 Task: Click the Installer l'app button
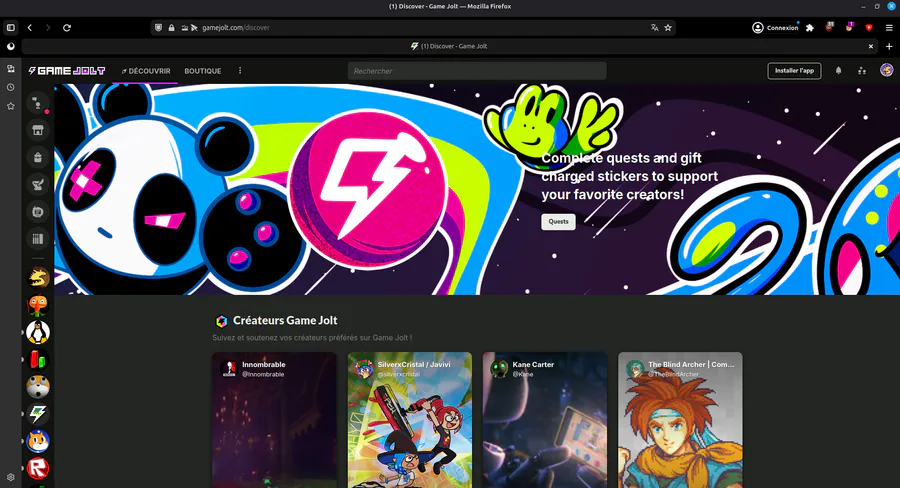click(794, 71)
